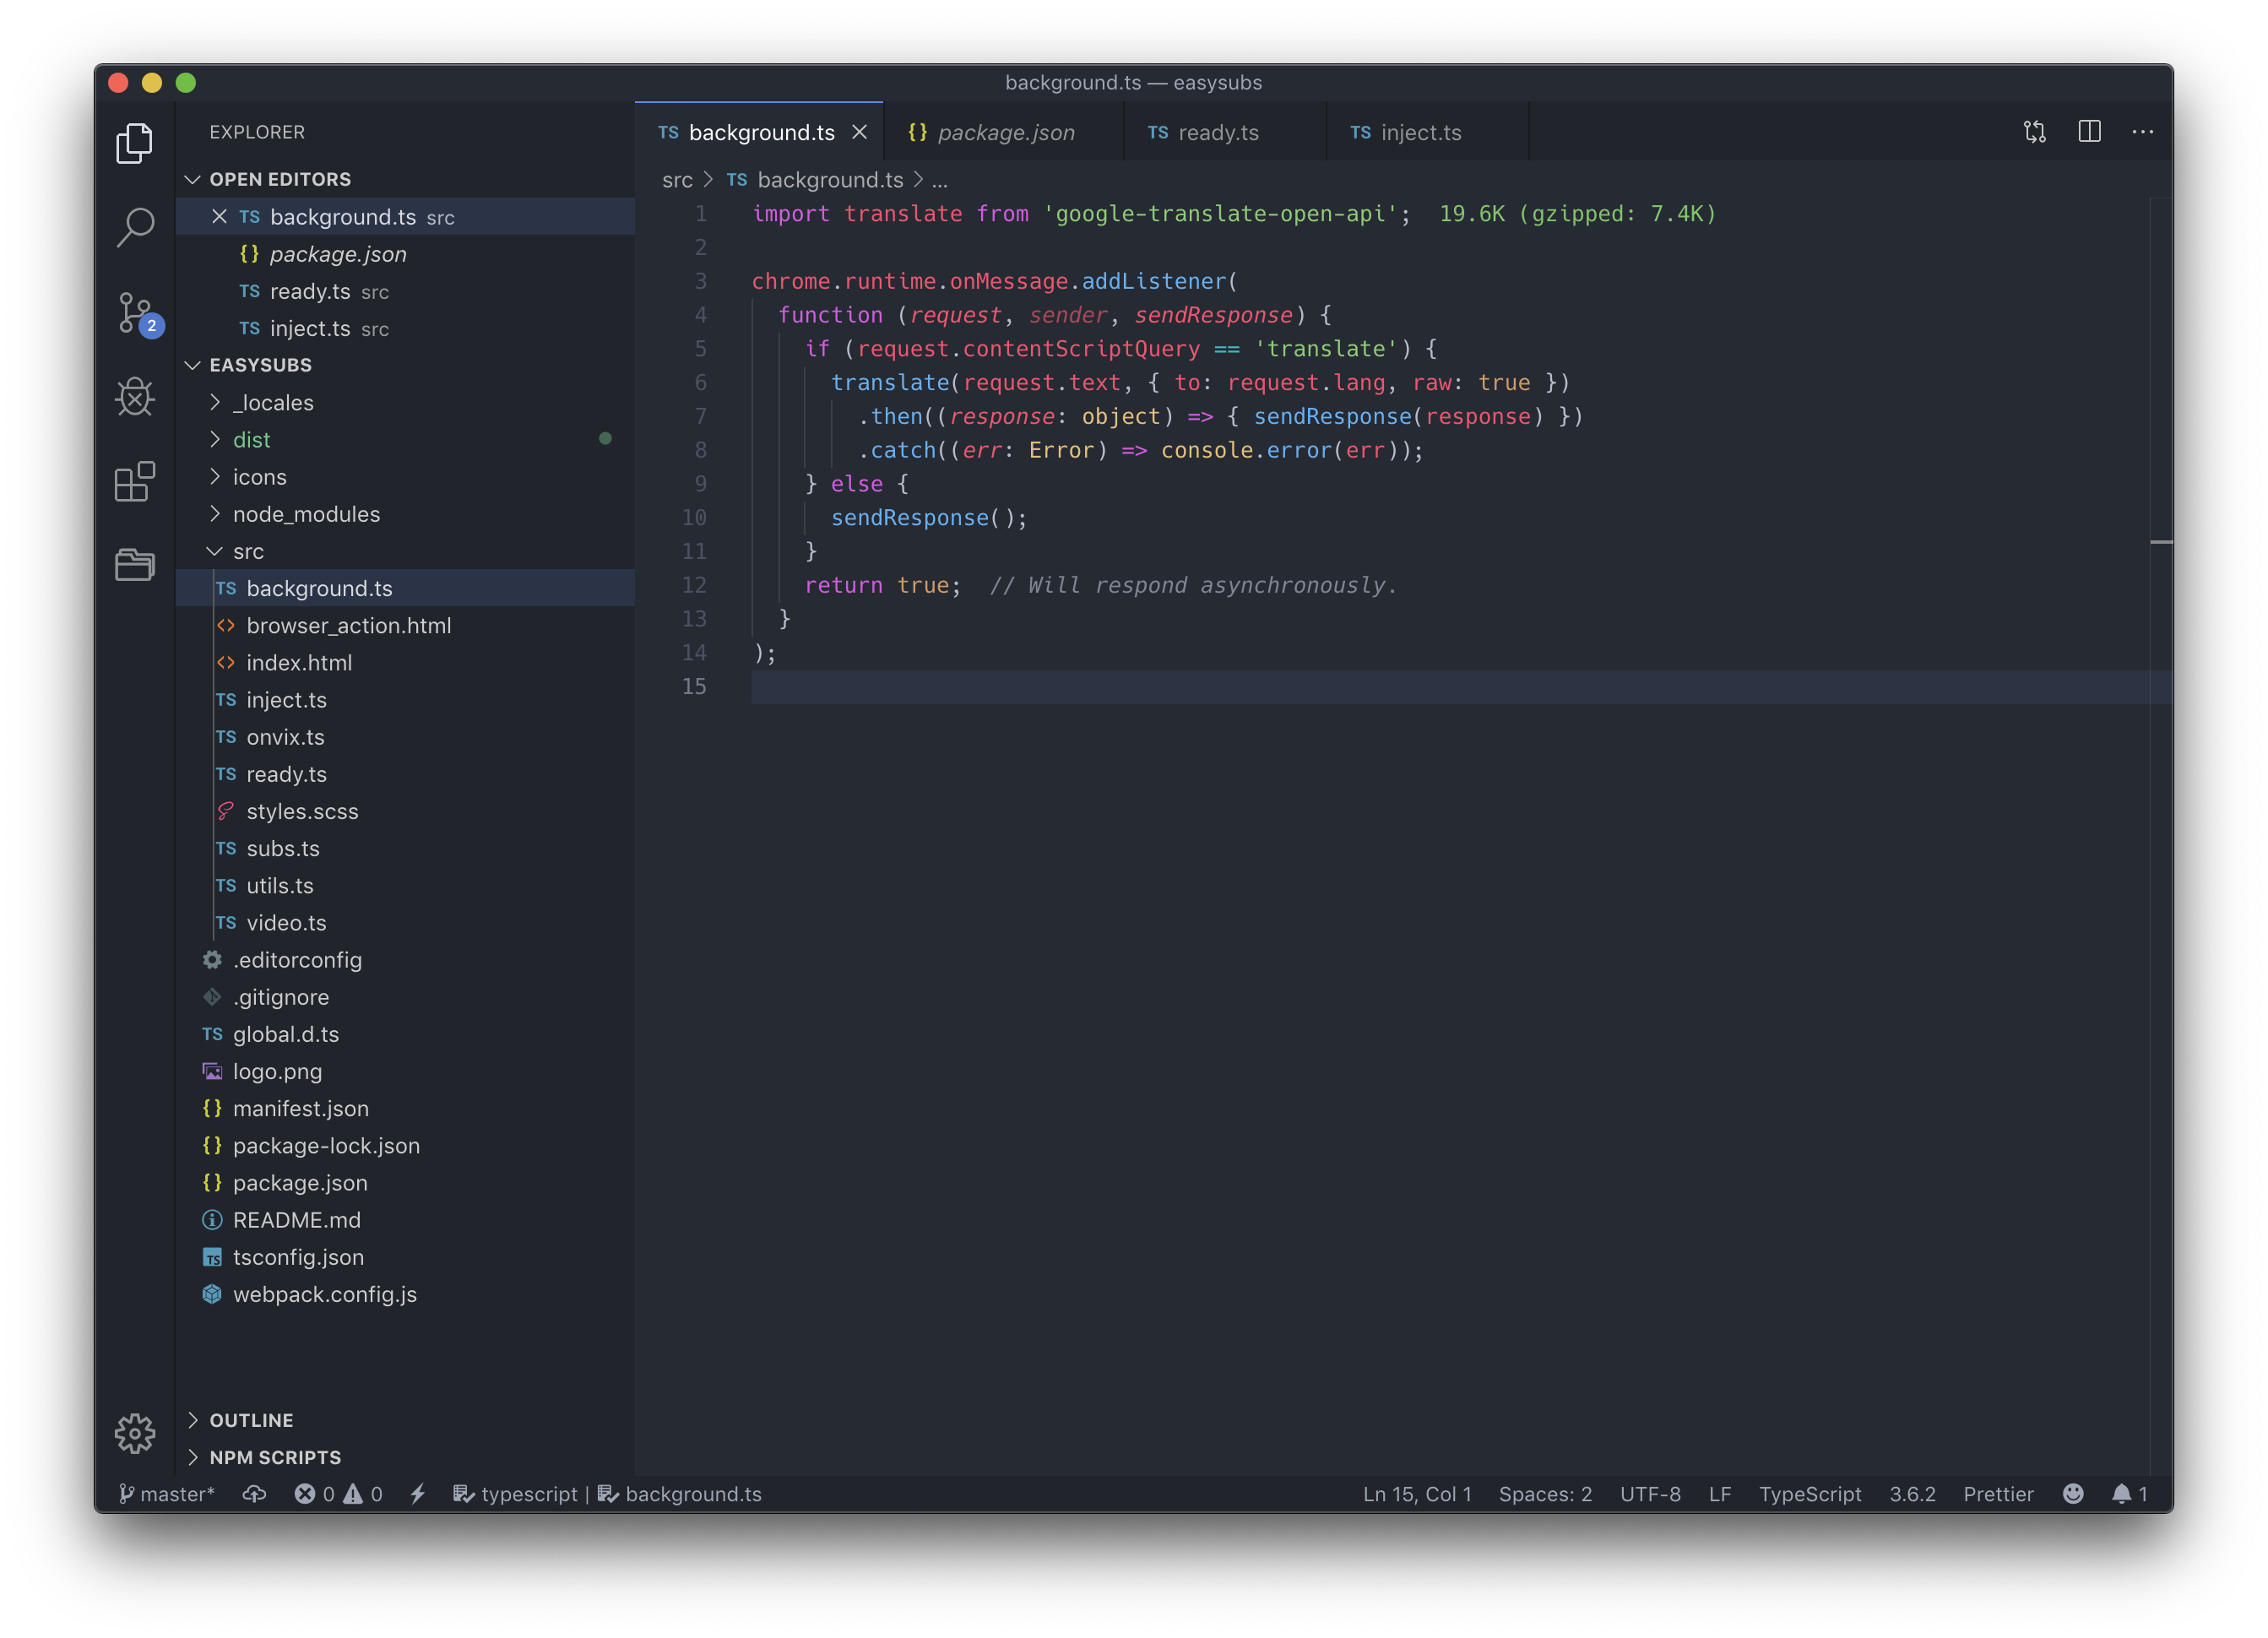Open the Search view in activity bar
This screenshot has height=1638, width=2268.
(135, 227)
